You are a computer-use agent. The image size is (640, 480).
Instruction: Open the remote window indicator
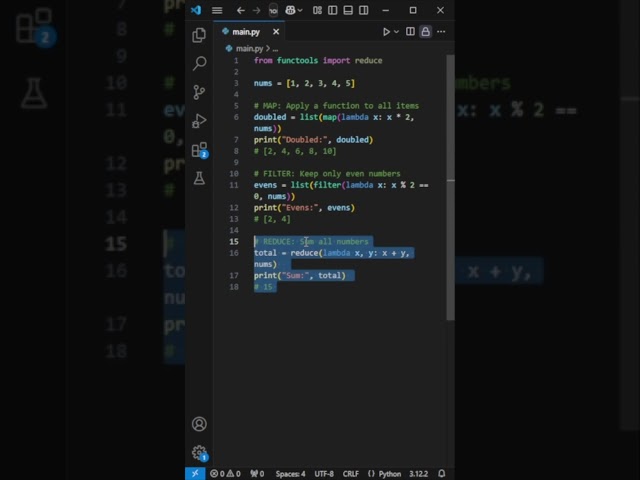coord(195,473)
